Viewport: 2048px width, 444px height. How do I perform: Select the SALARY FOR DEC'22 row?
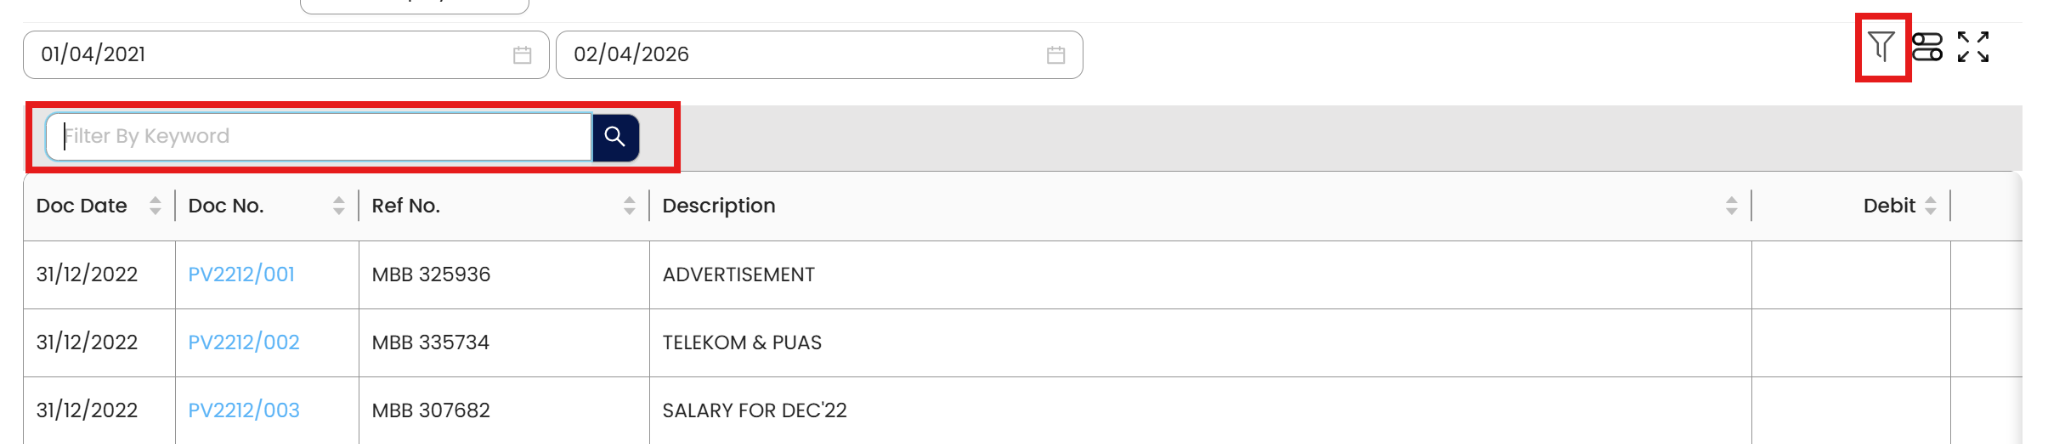pyautogui.click(x=754, y=411)
